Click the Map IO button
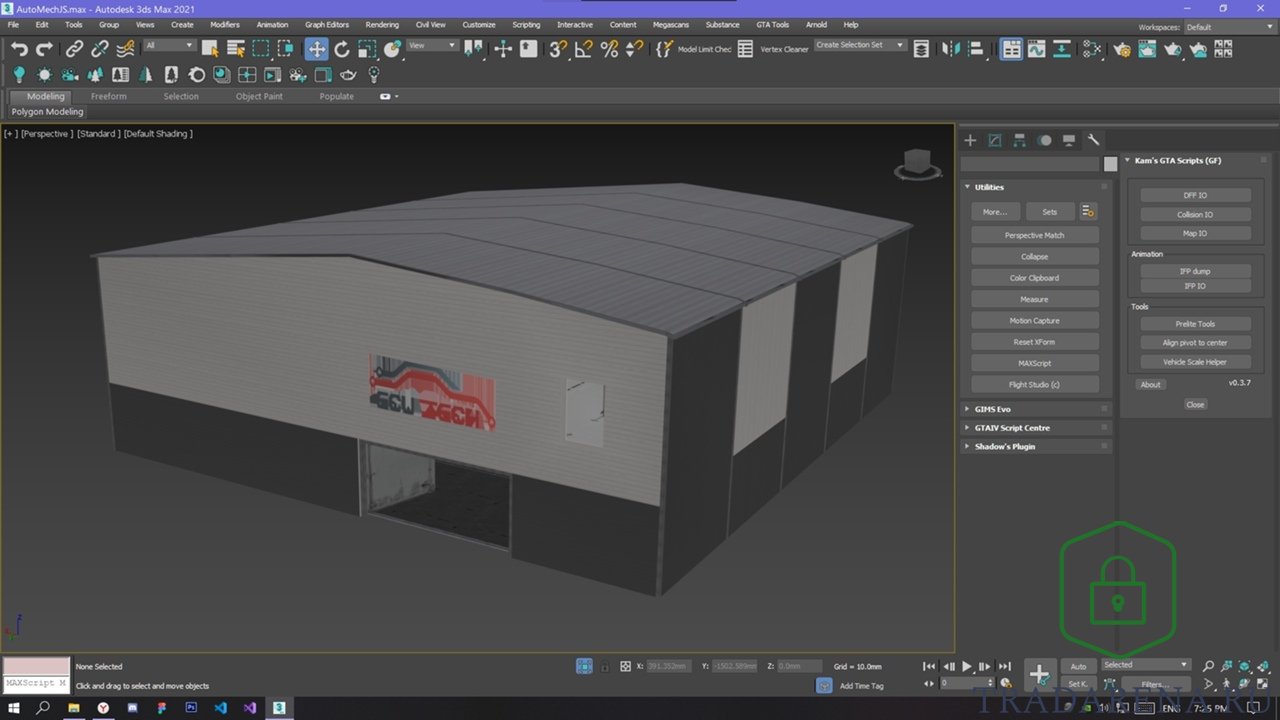This screenshot has width=1280, height=720. click(1195, 233)
